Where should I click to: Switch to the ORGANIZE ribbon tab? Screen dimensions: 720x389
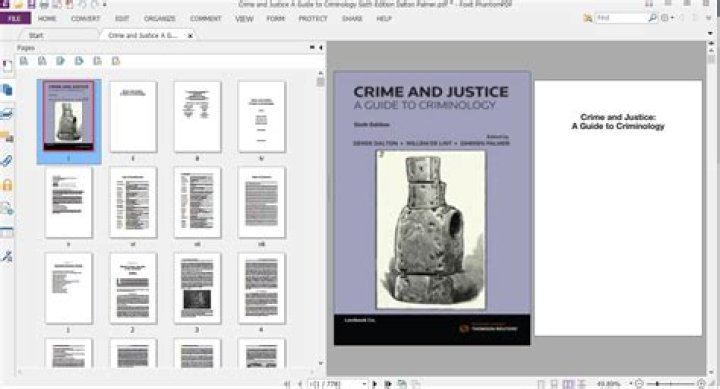pos(160,19)
